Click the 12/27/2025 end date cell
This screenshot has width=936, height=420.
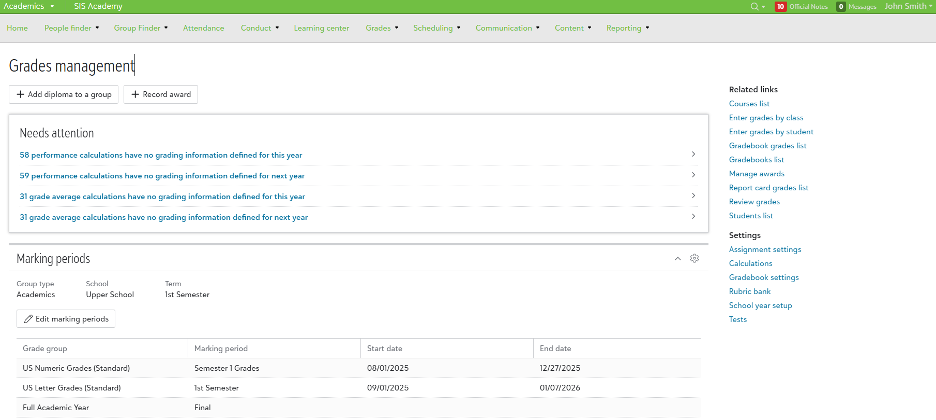click(617, 368)
